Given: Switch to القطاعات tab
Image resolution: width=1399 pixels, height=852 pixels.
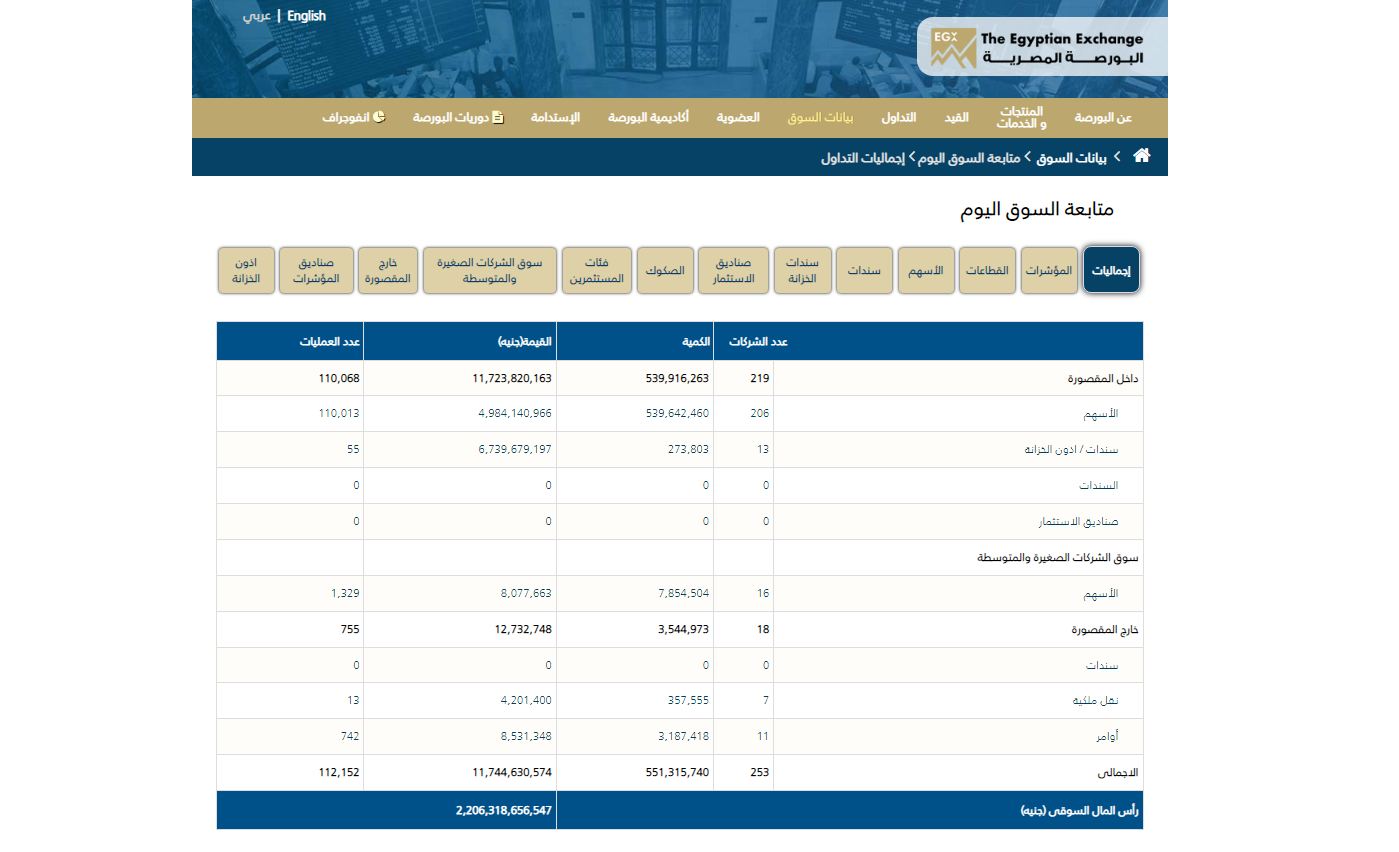Looking at the screenshot, I should tap(987, 270).
